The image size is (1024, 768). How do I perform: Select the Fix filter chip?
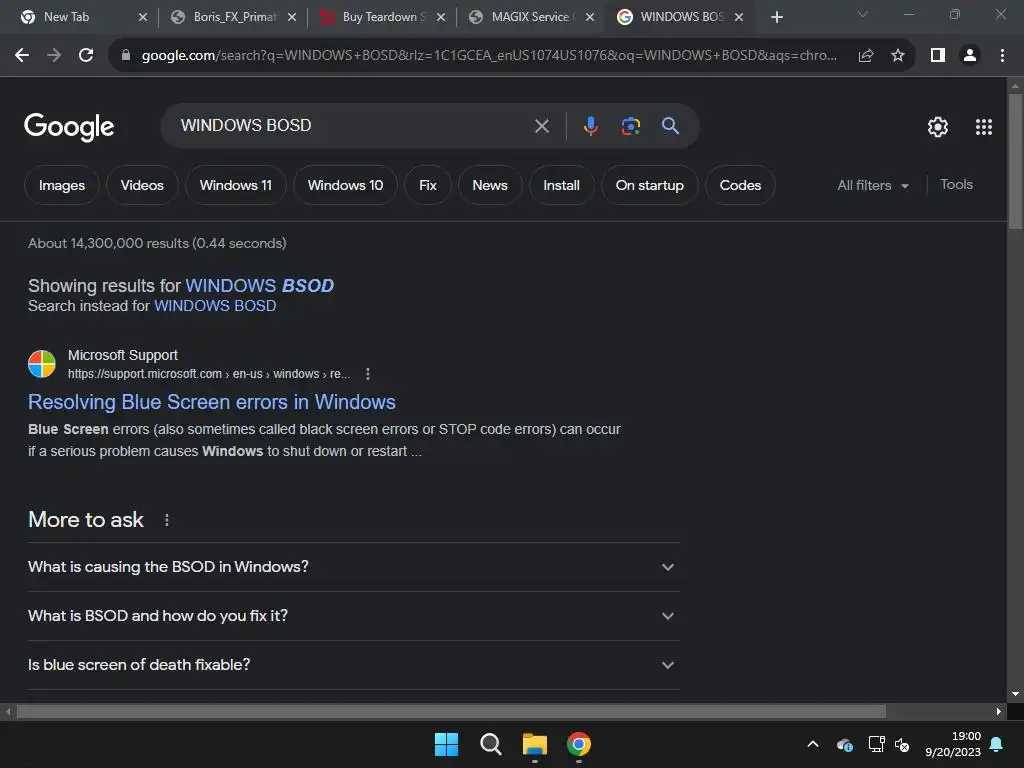(428, 185)
